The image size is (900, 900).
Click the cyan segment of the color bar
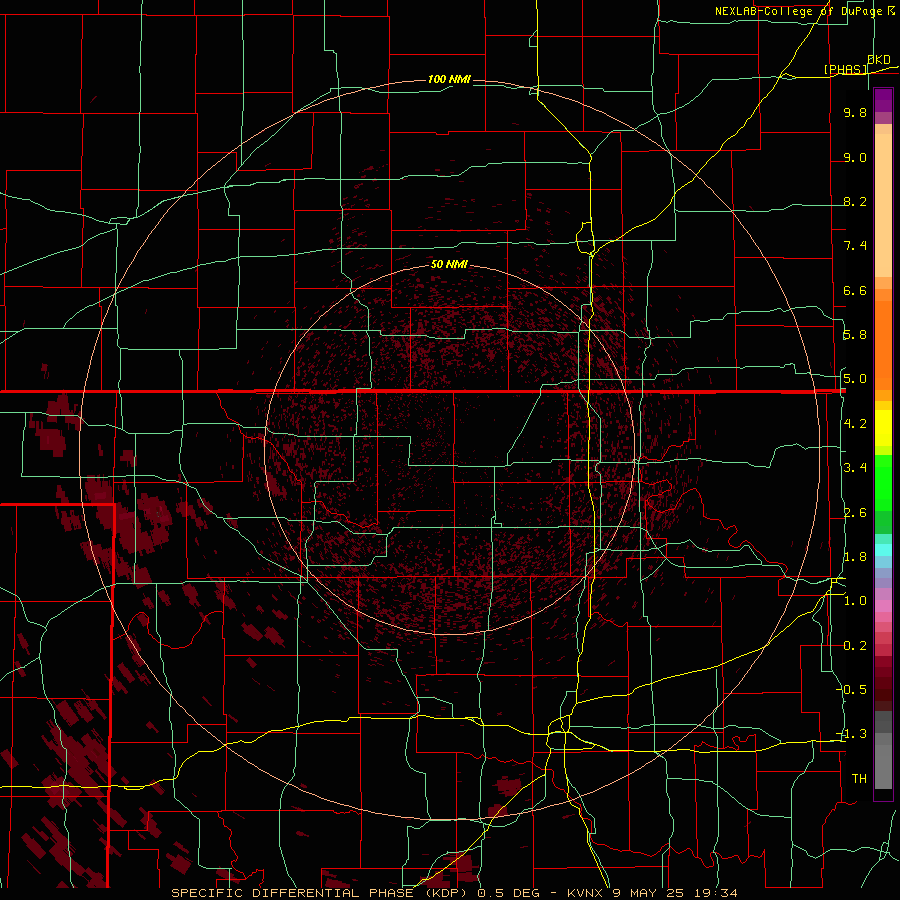[883, 550]
